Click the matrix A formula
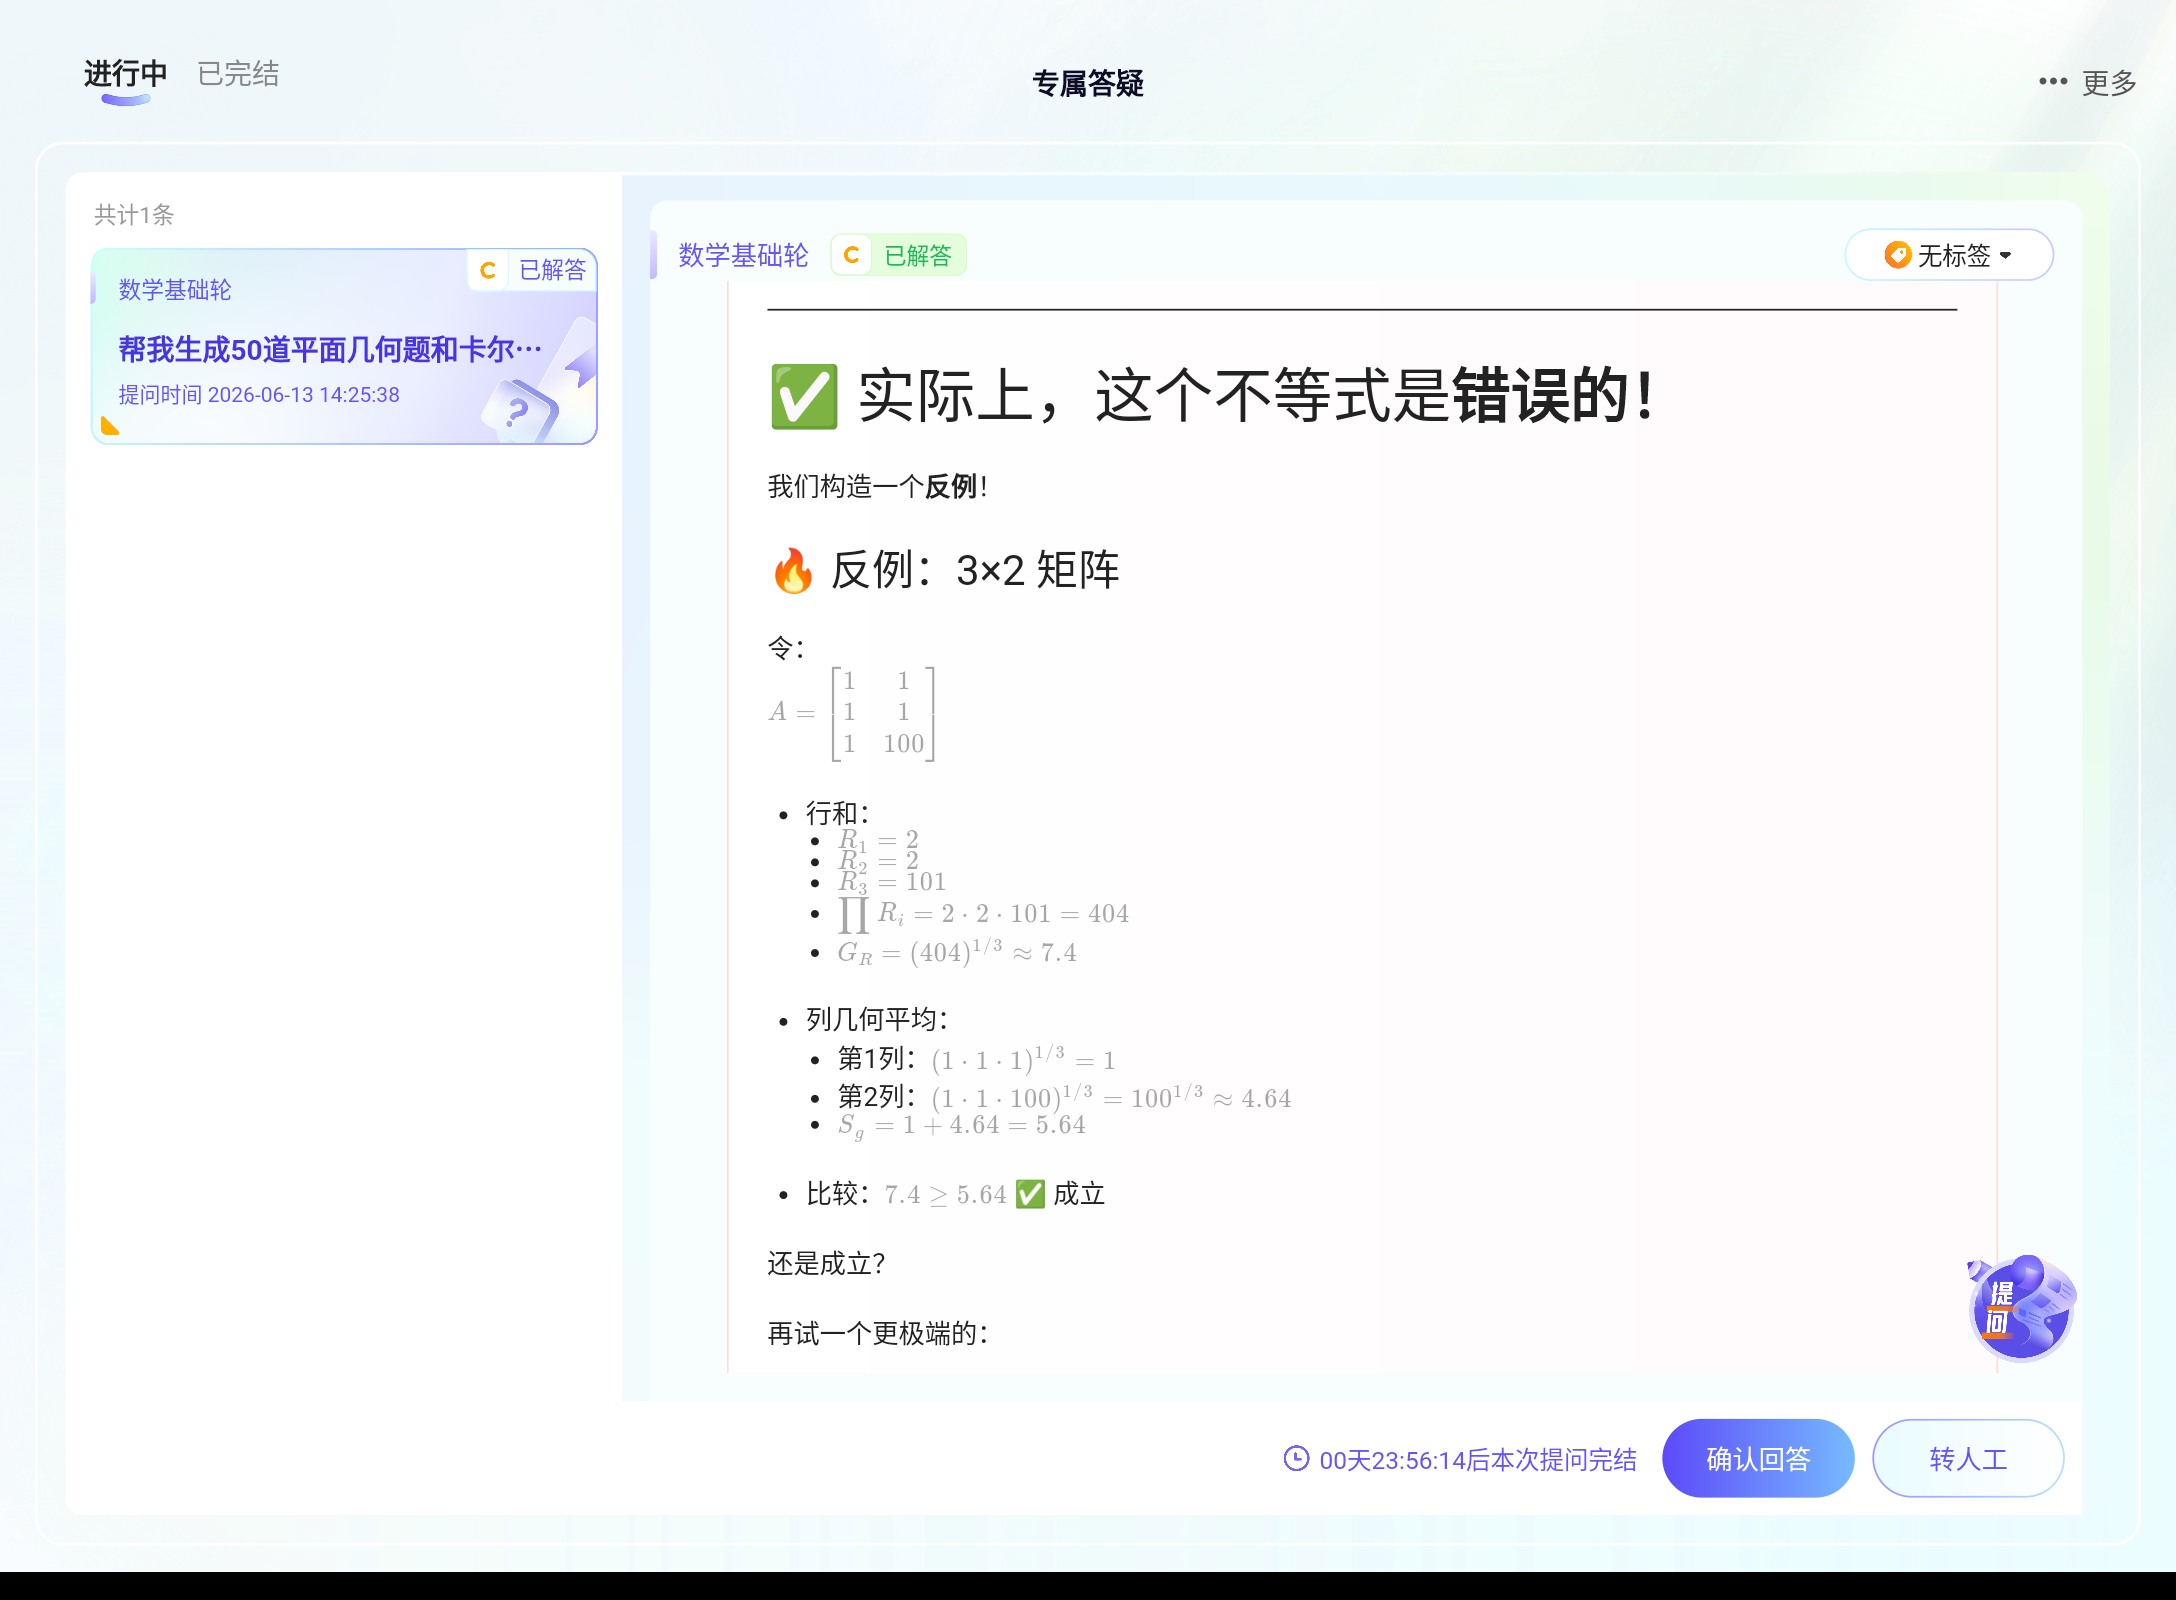The image size is (2176, 1600). click(x=853, y=713)
